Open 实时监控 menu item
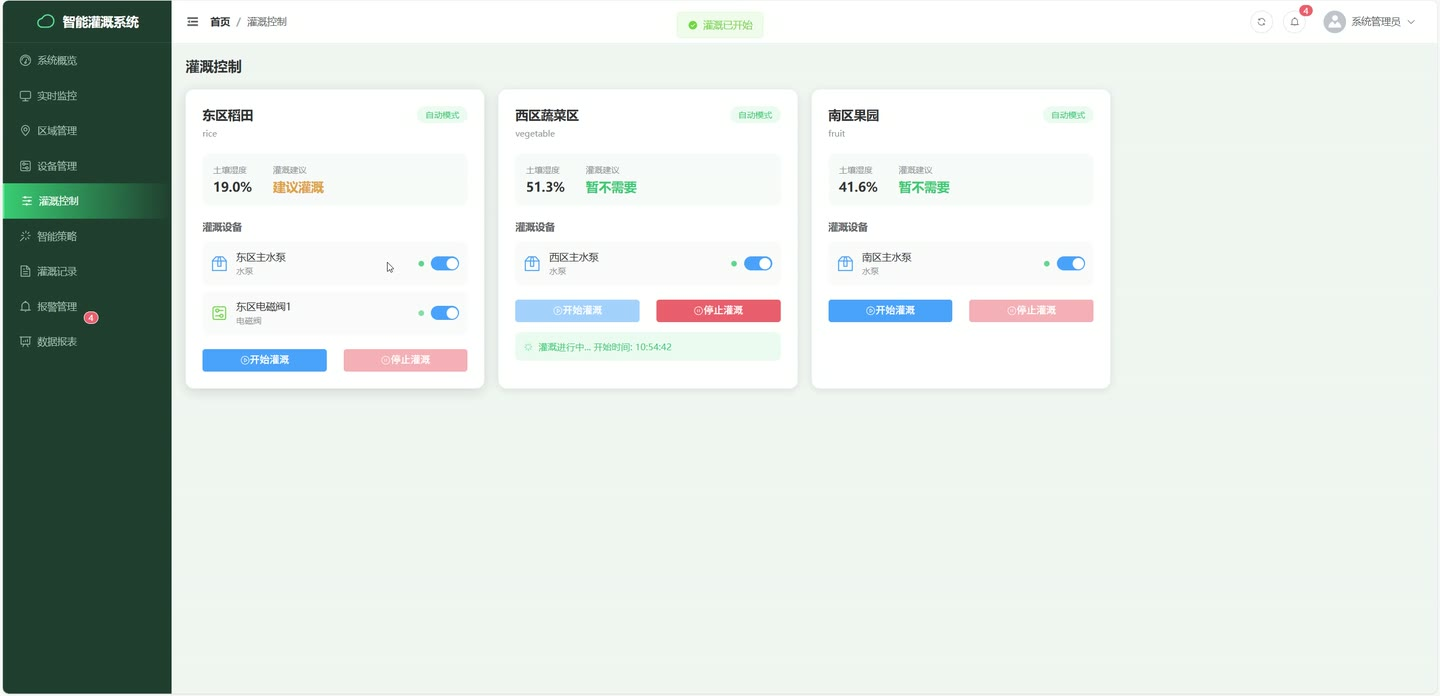The height and width of the screenshot is (696, 1440). [x=86, y=96]
